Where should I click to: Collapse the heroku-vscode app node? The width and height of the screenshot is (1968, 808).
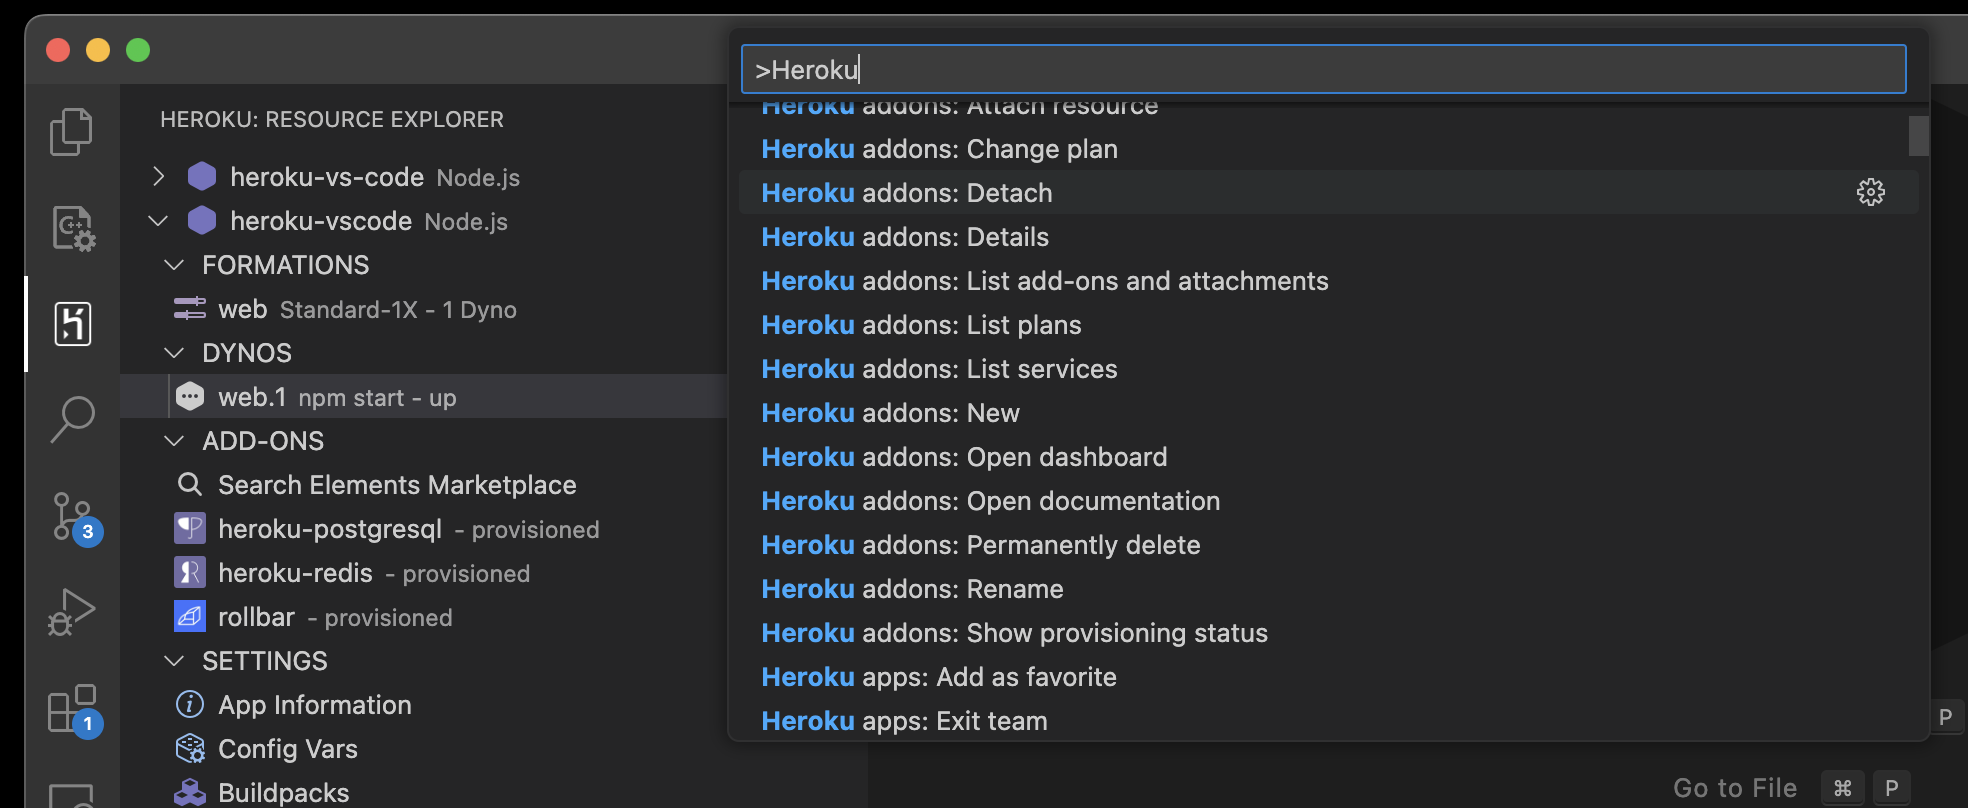click(158, 221)
